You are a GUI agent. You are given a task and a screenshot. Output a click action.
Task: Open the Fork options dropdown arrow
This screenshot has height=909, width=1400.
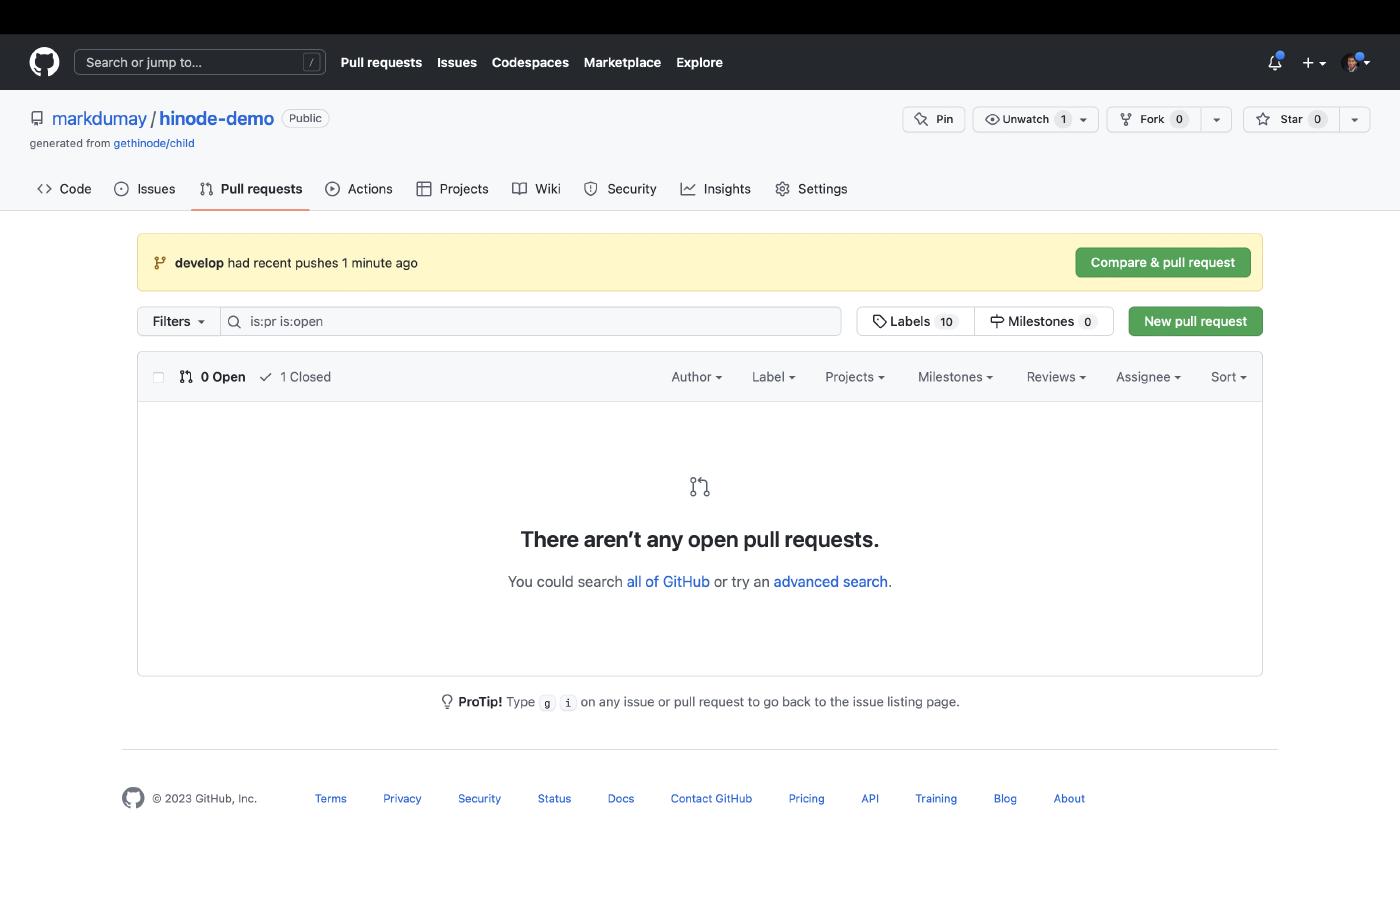[1216, 119]
